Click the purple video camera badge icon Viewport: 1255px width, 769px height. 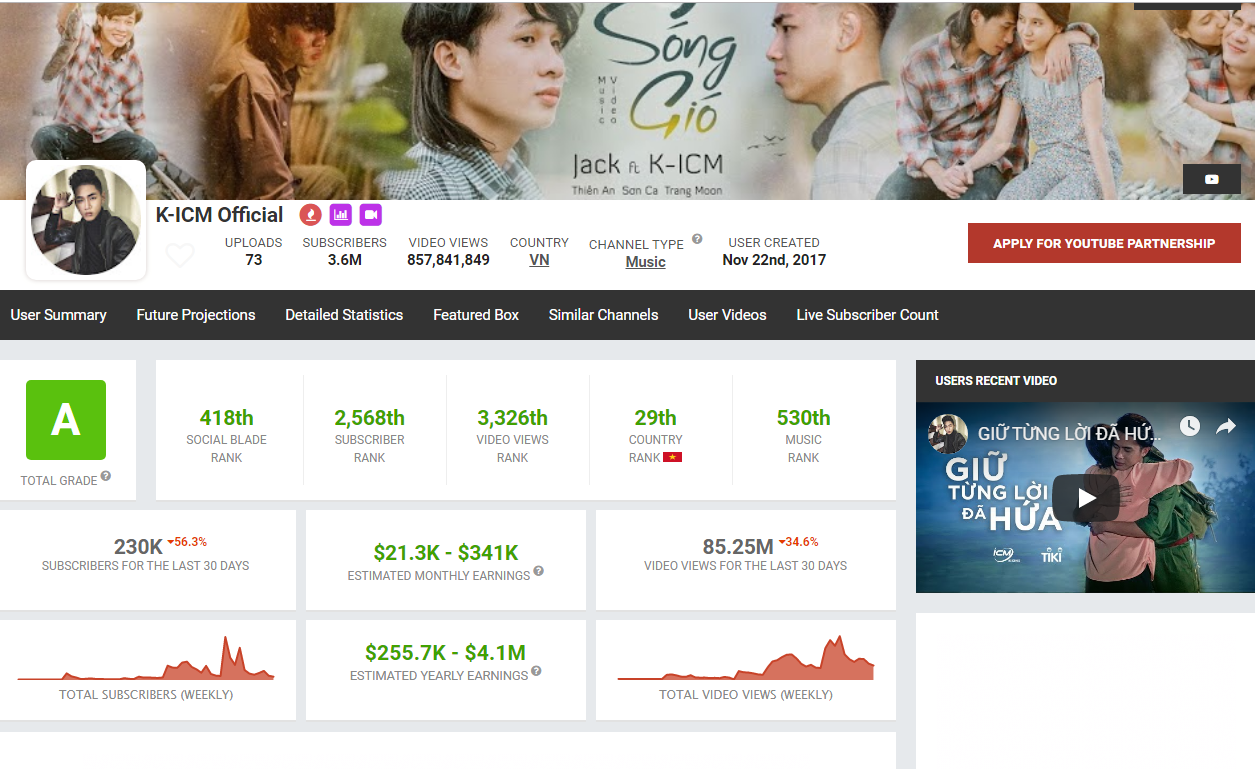pos(370,214)
